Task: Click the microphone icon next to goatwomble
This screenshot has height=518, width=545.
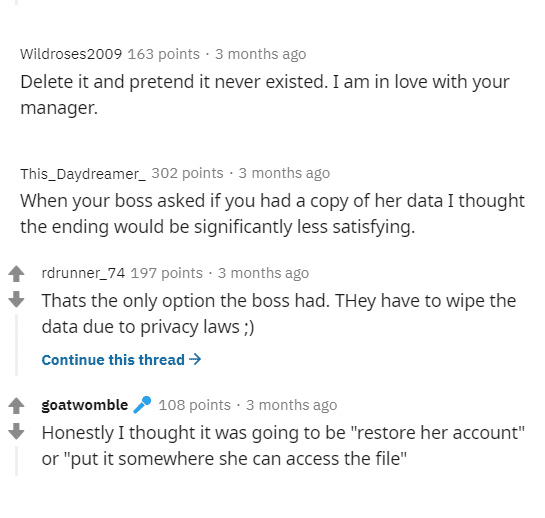Action: click(143, 405)
